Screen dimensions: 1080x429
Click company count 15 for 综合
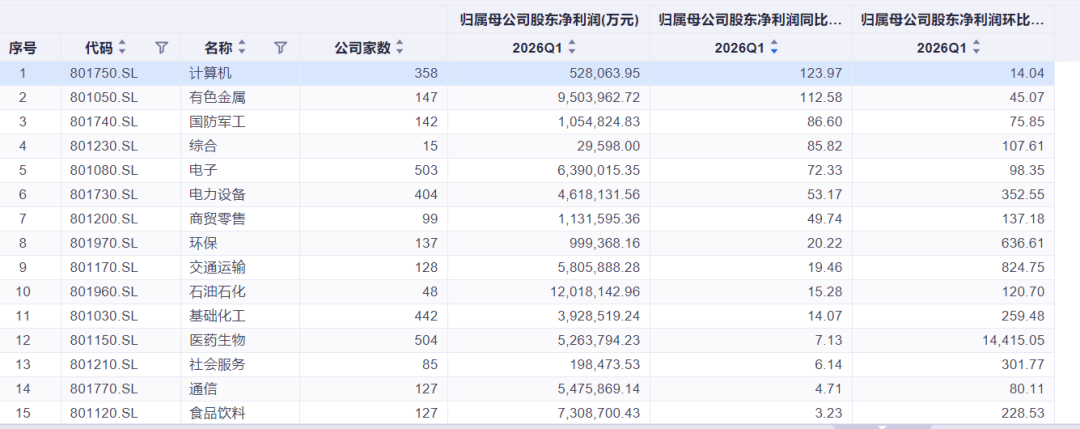(x=430, y=146)
